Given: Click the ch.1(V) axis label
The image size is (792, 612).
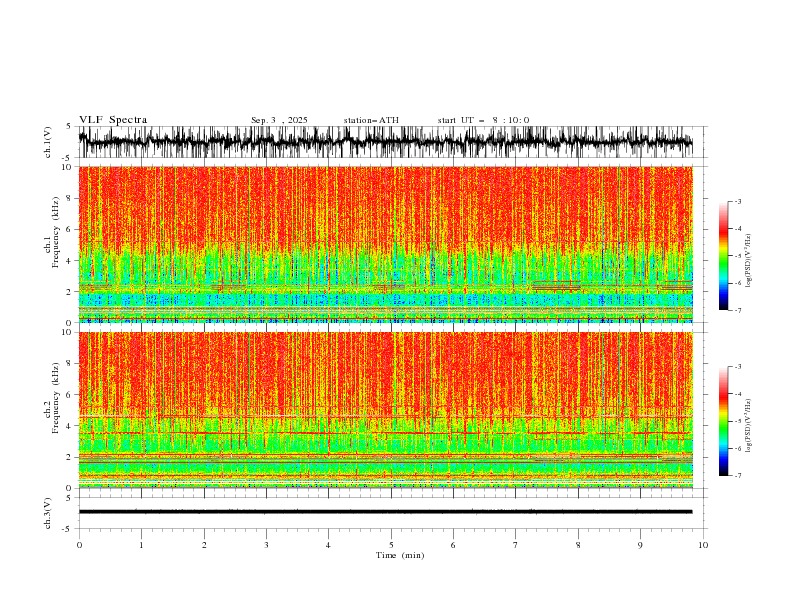Looking at the screenshot, I should point(48,142).
